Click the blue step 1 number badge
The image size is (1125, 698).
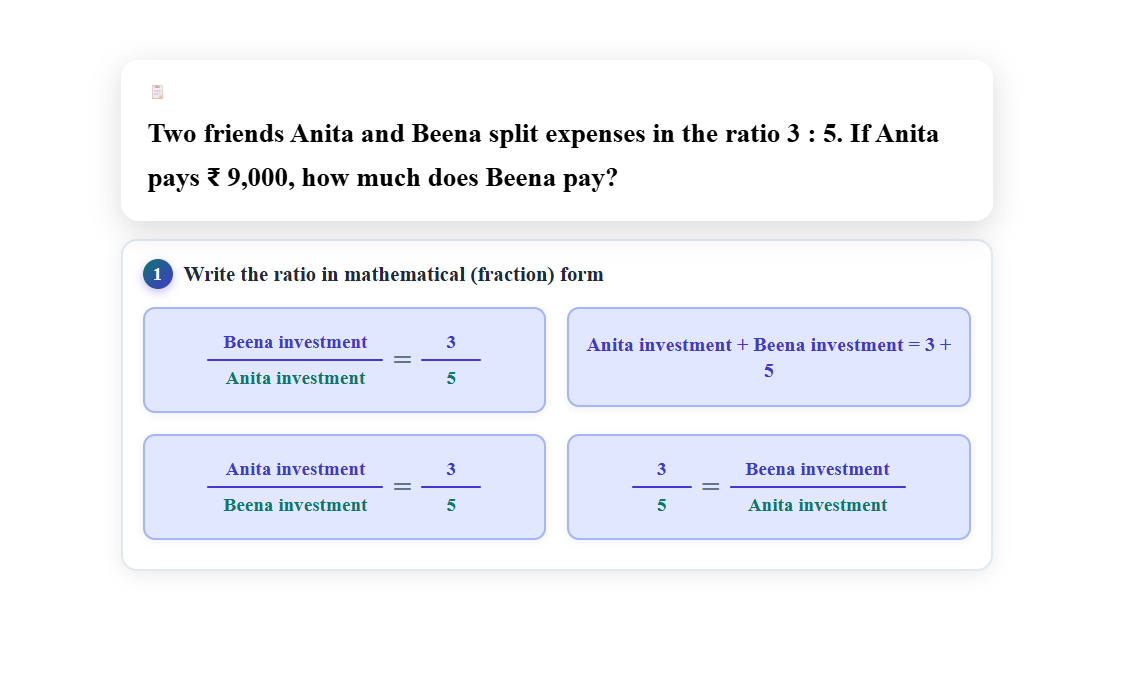pos(157,274)
